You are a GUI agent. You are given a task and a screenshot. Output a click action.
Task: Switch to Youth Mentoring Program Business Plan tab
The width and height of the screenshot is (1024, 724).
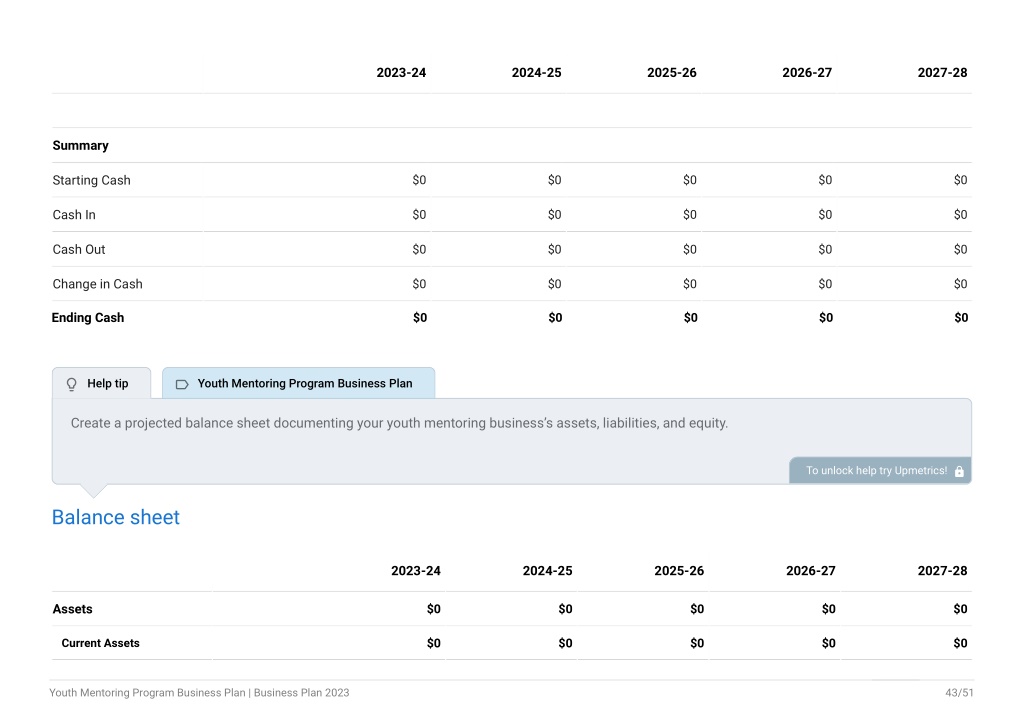(x=298, y=383)
